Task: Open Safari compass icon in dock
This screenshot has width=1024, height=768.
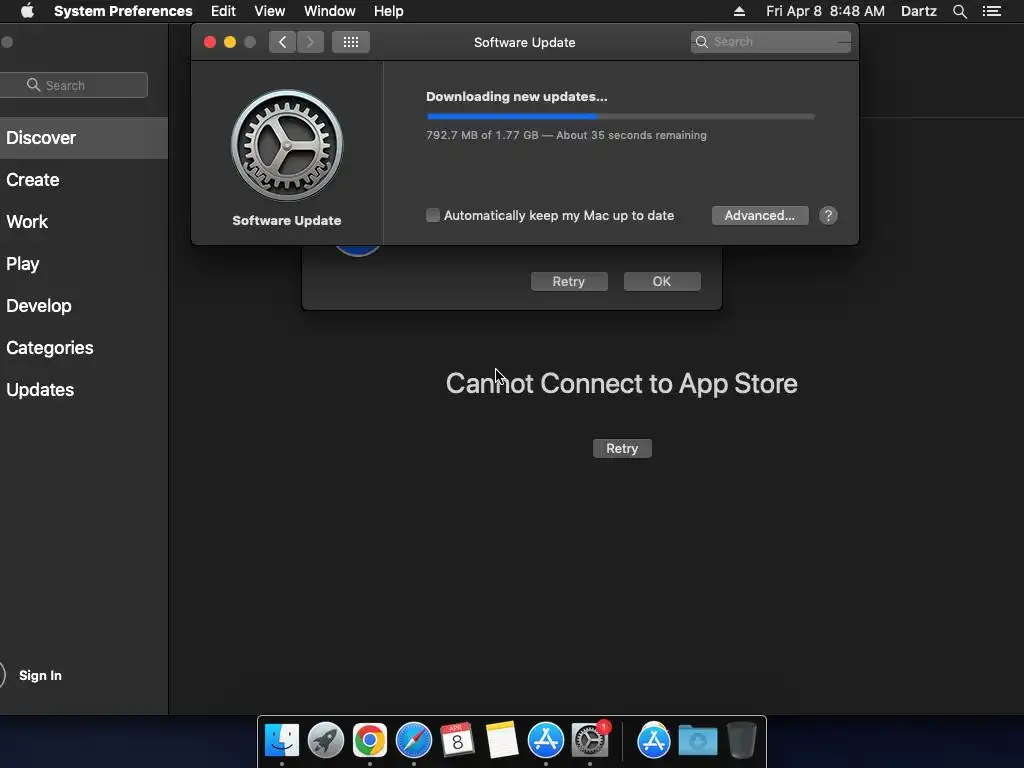Action: (413, 740)
